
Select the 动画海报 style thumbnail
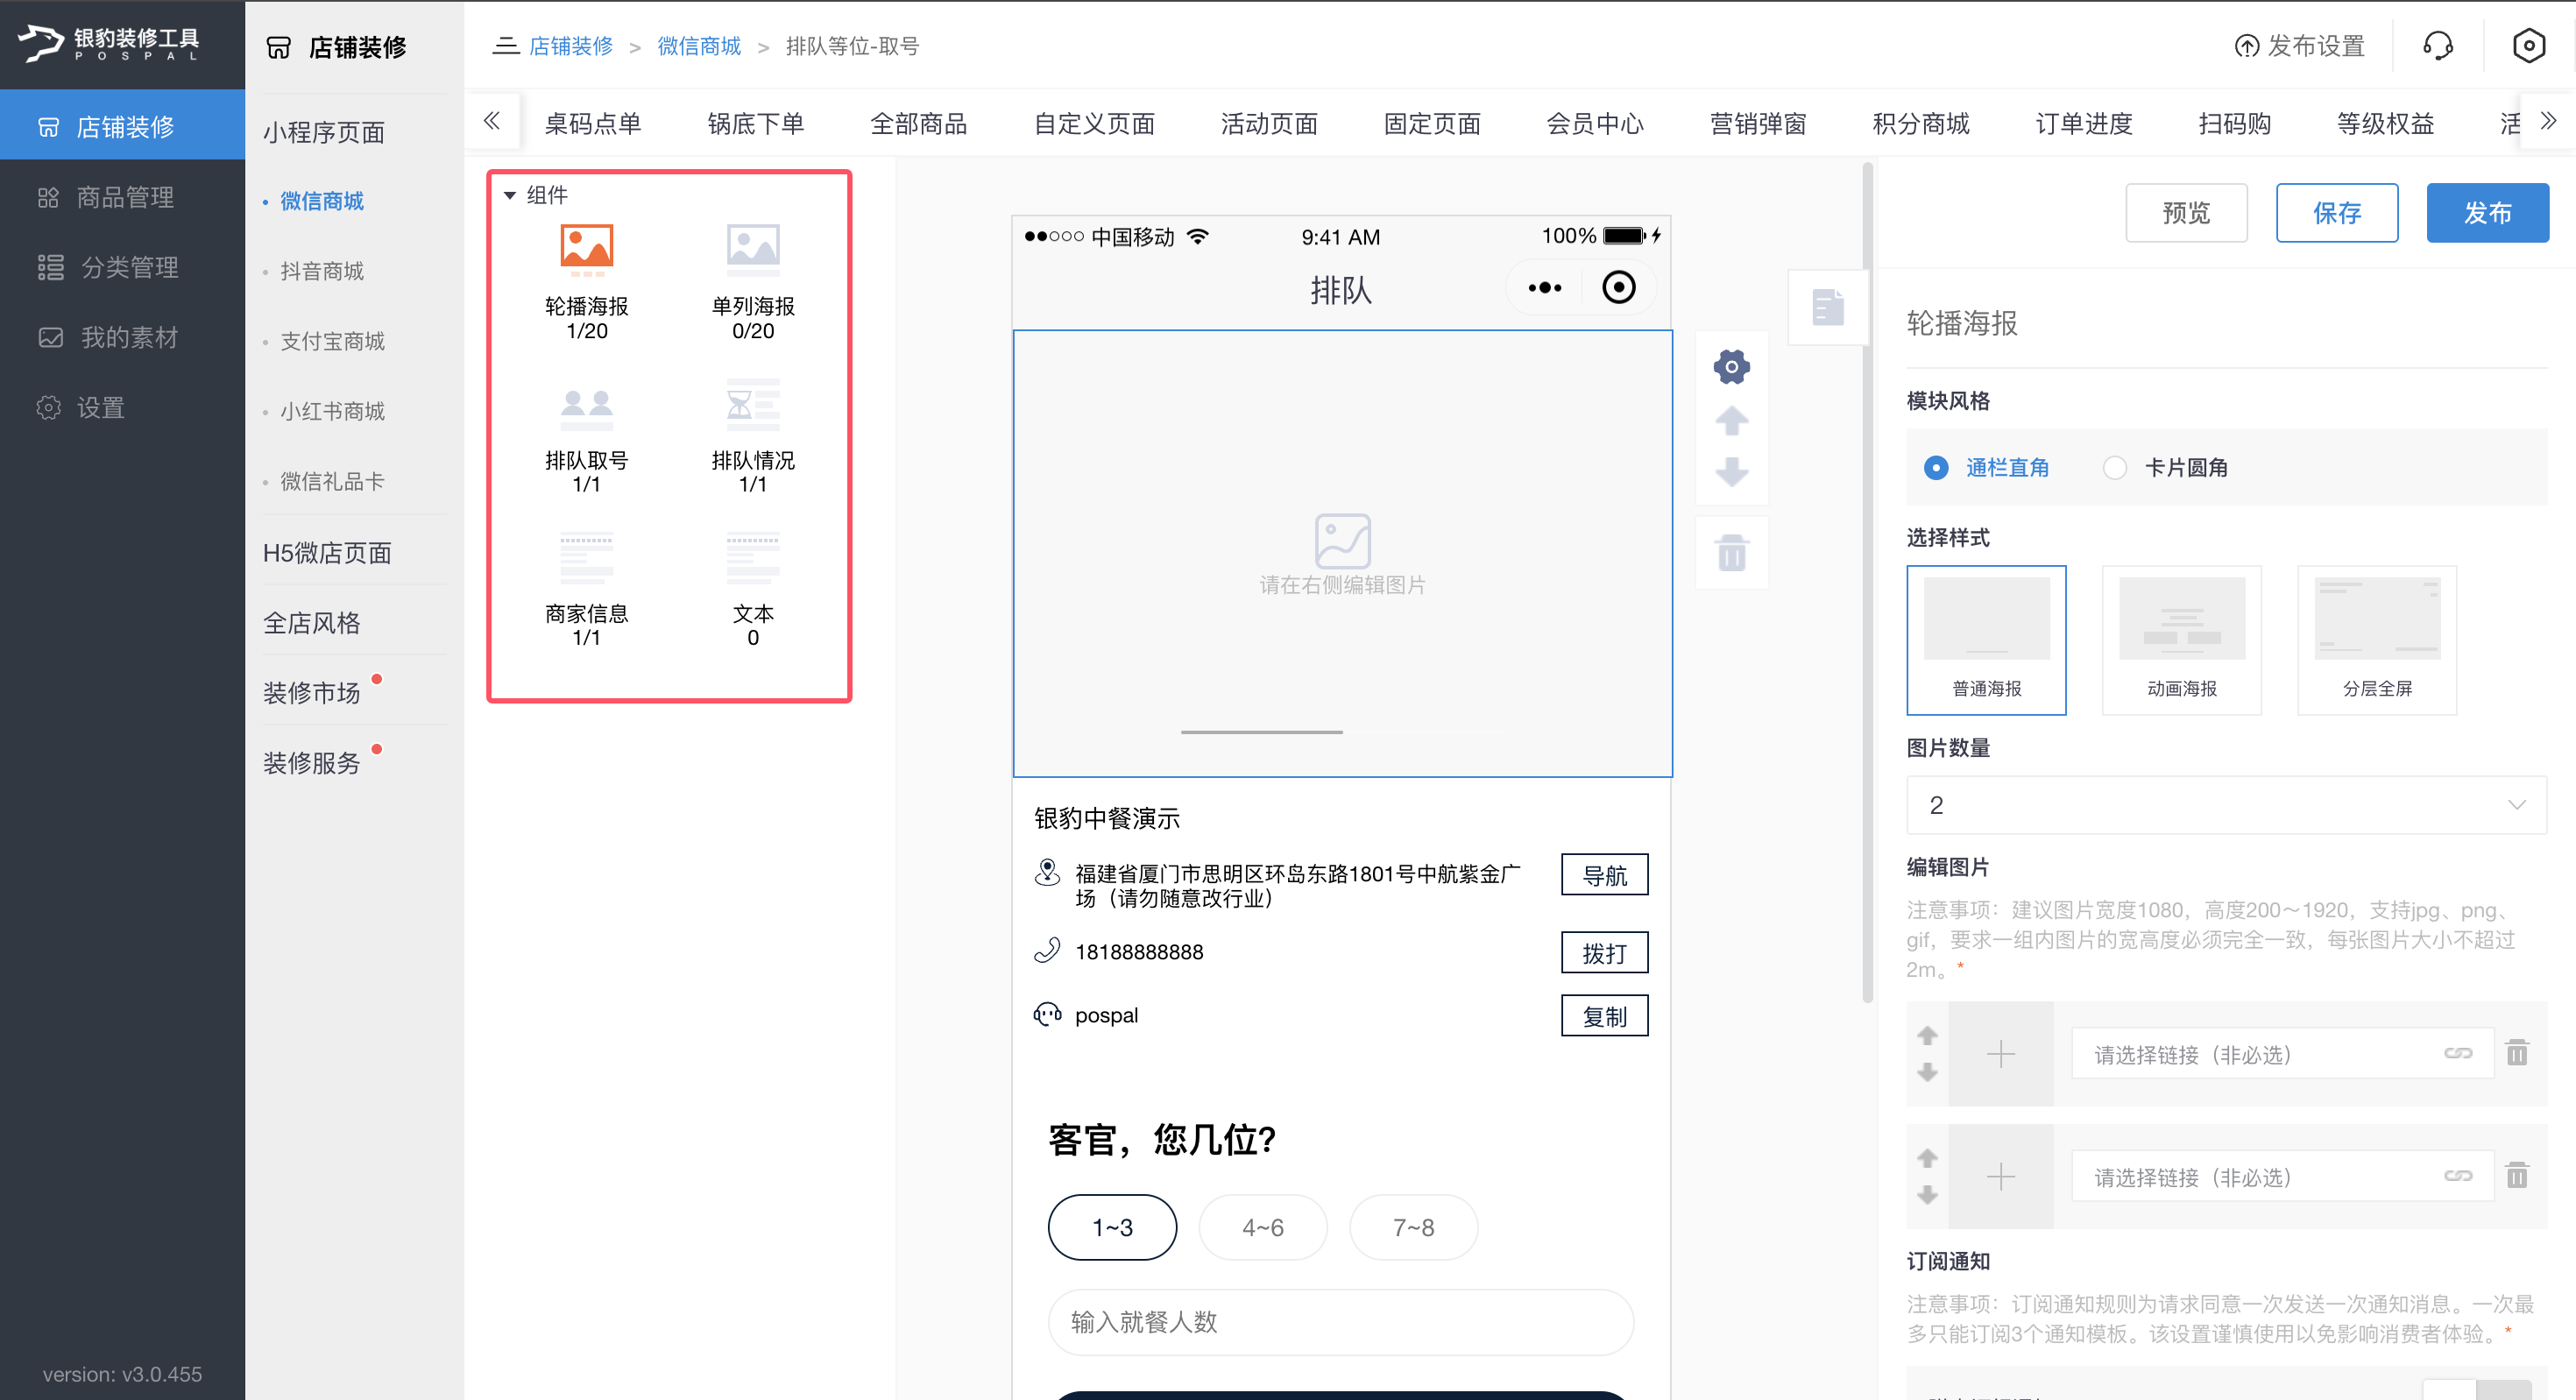pos(2181,640)
